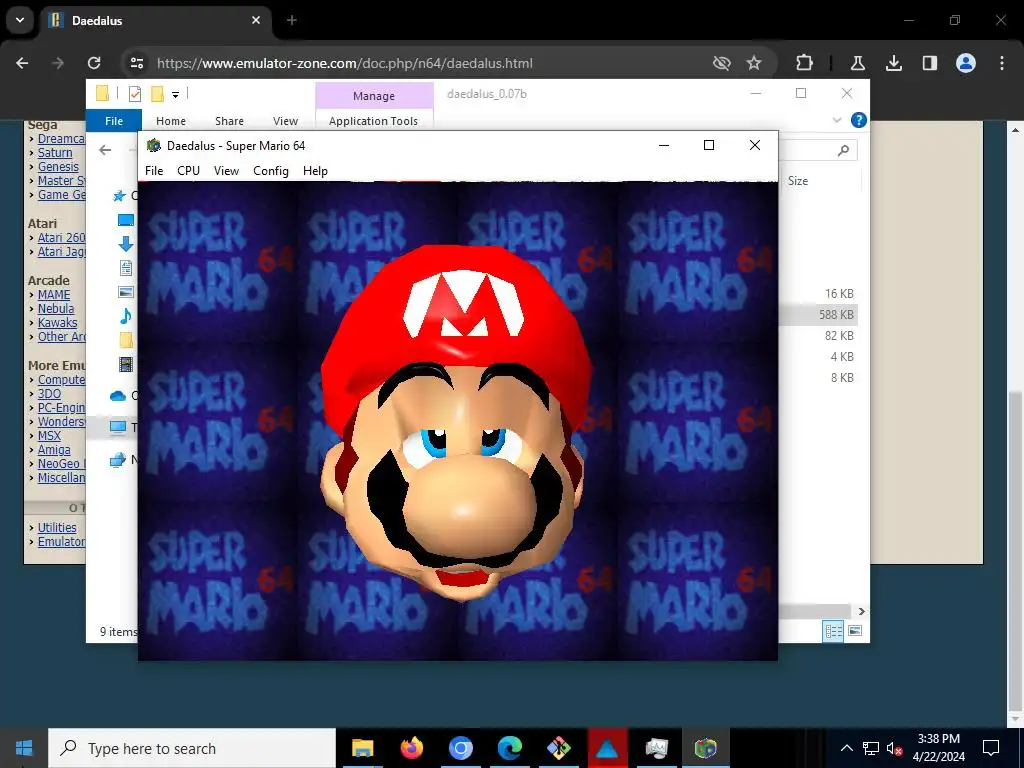Open the View menu in Daedalus

coord(226,170)
